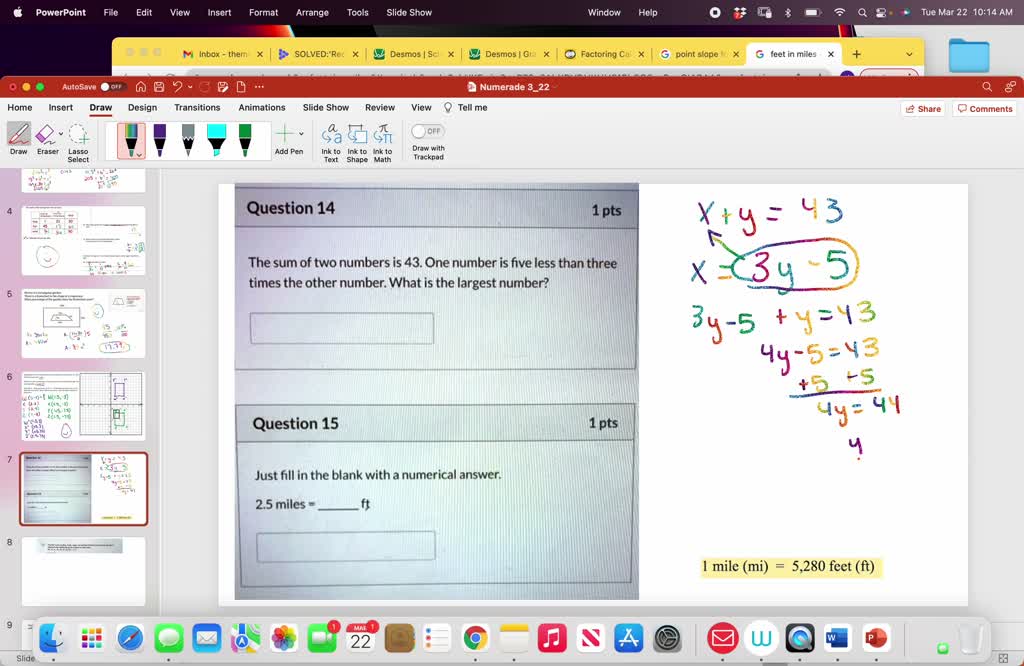The image size is (1024, 666).
Task: Enable the rainbow multicolor pen
Action: pos(131,137)
